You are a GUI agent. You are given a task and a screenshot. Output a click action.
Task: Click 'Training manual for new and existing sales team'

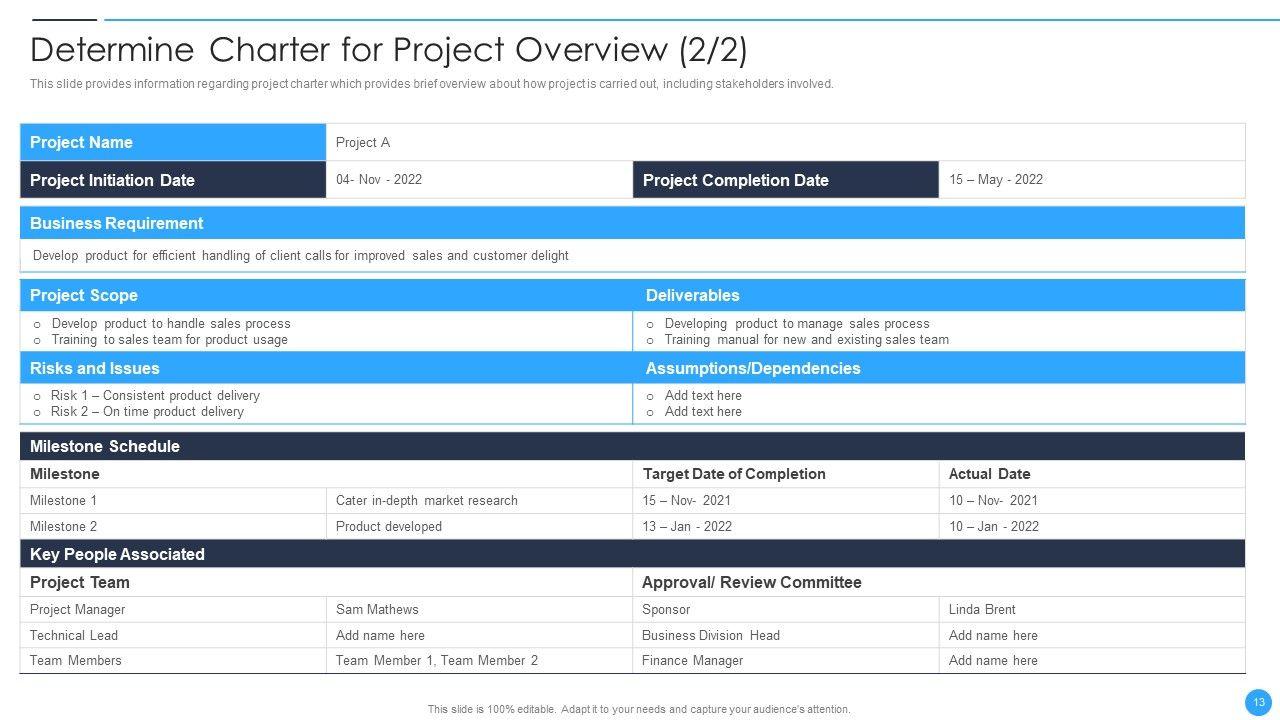[x=807, y=339]
